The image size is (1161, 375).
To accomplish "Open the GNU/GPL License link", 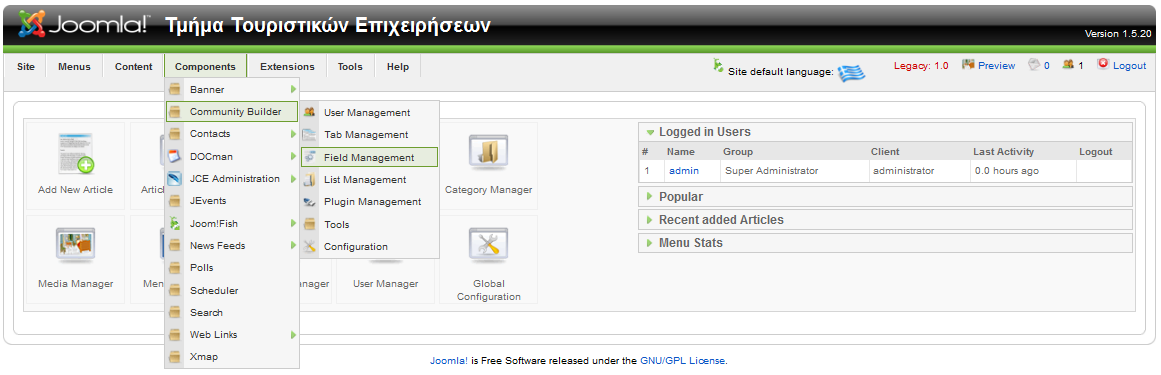I will 683,361.
